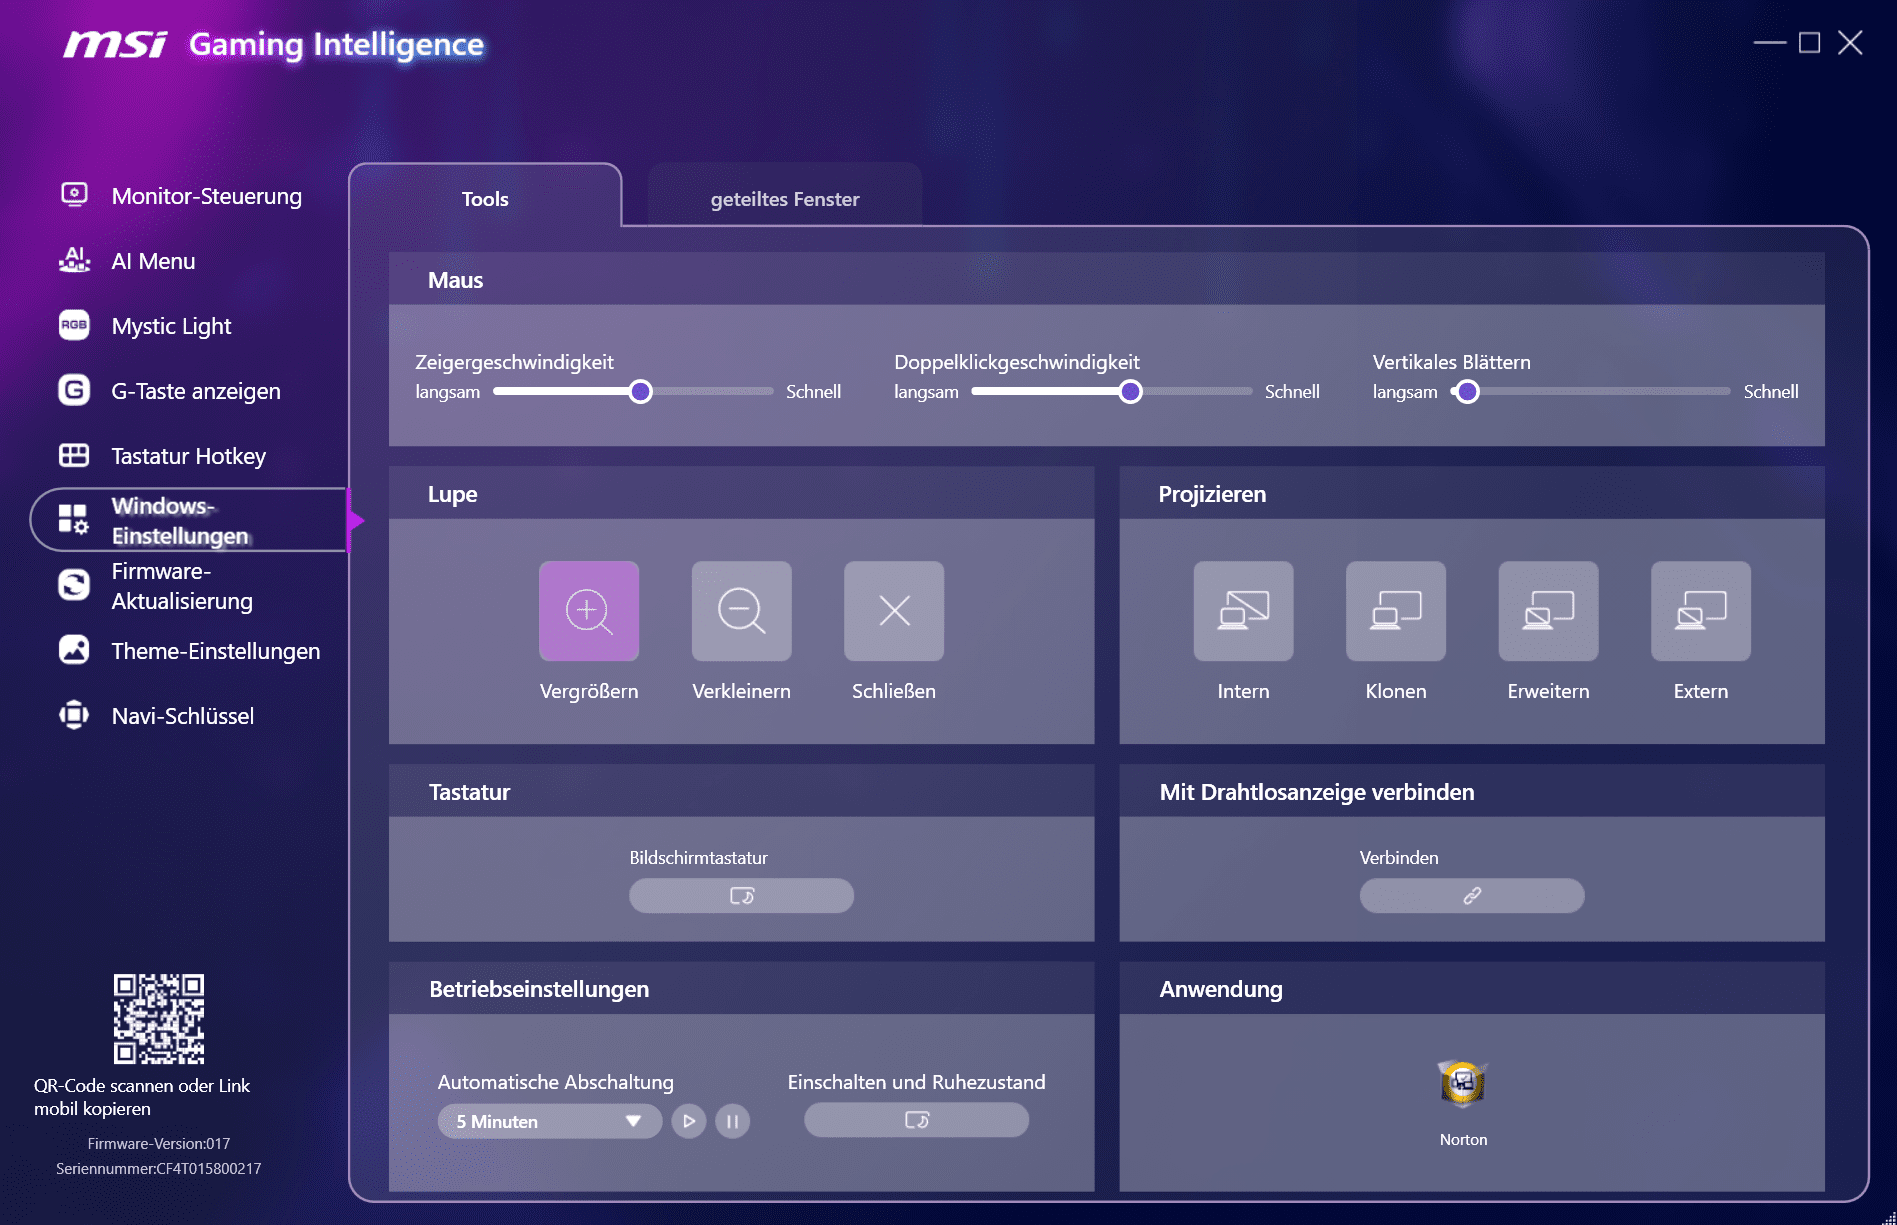1897x1225 pixels.
Task: Select the Klonen projection mode icon
Action: point(1396,611)
